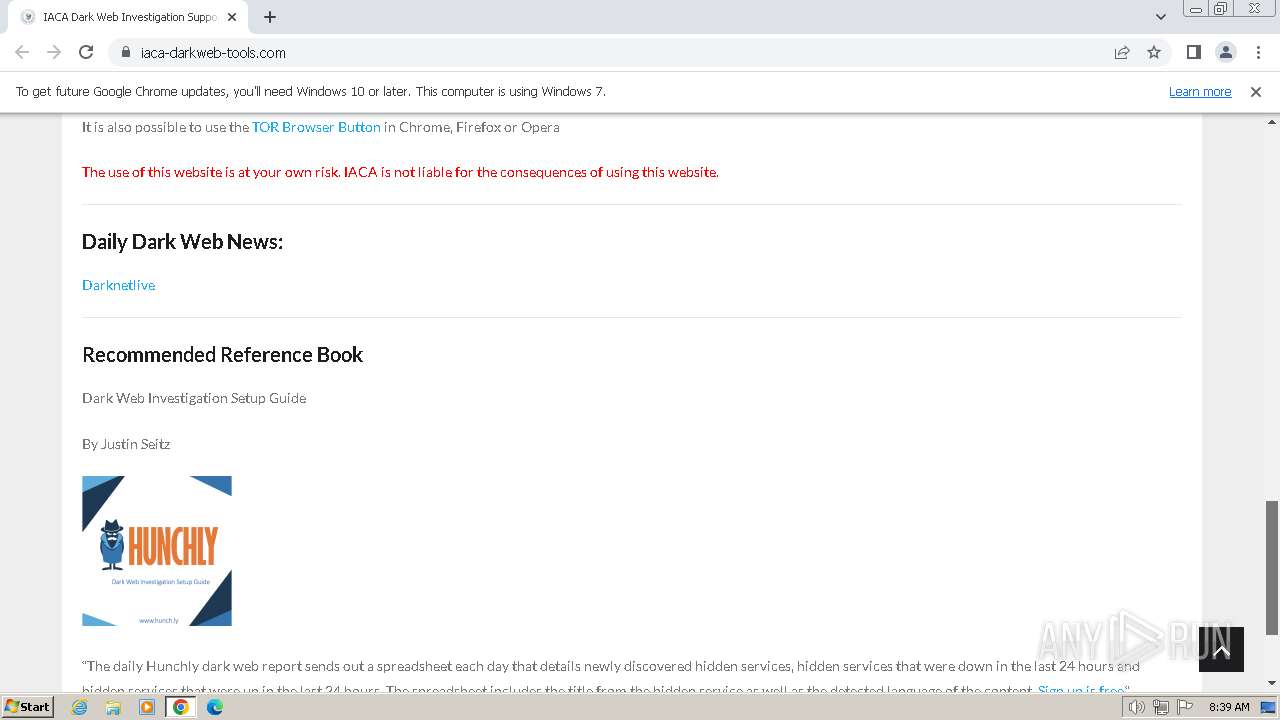
Task: Open the Sign up is free link
Action: click(x=1081, y=689)
